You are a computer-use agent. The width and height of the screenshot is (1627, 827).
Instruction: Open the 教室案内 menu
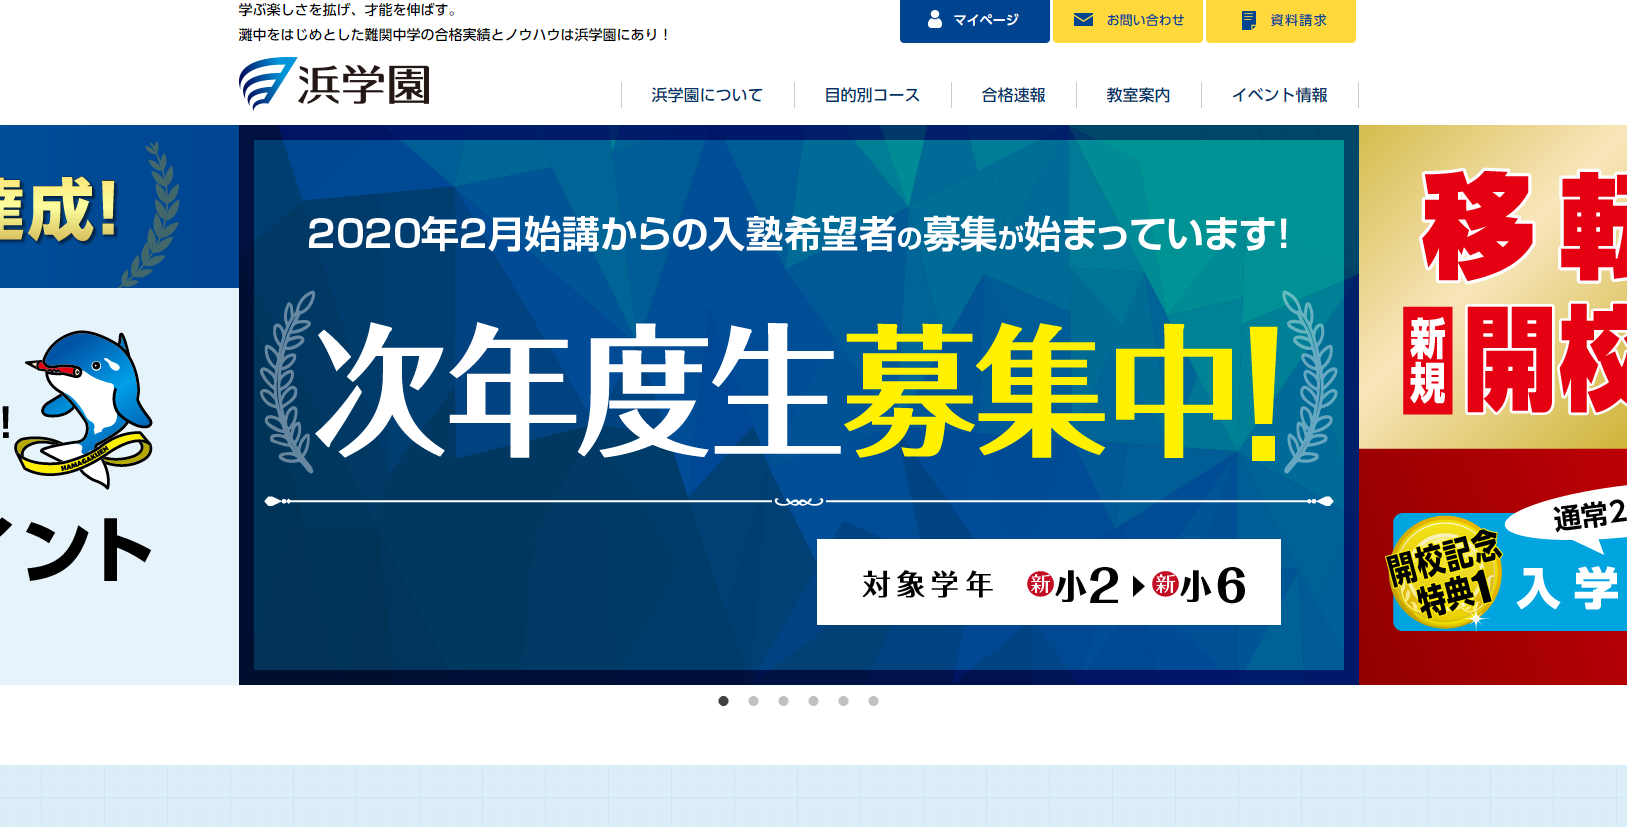(x=1138, y=95)
